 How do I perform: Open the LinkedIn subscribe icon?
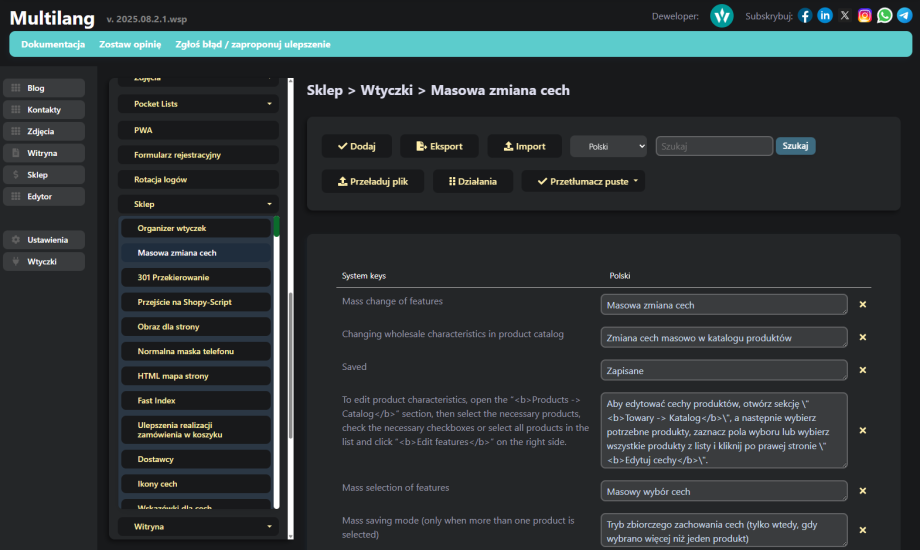(825, 15)
